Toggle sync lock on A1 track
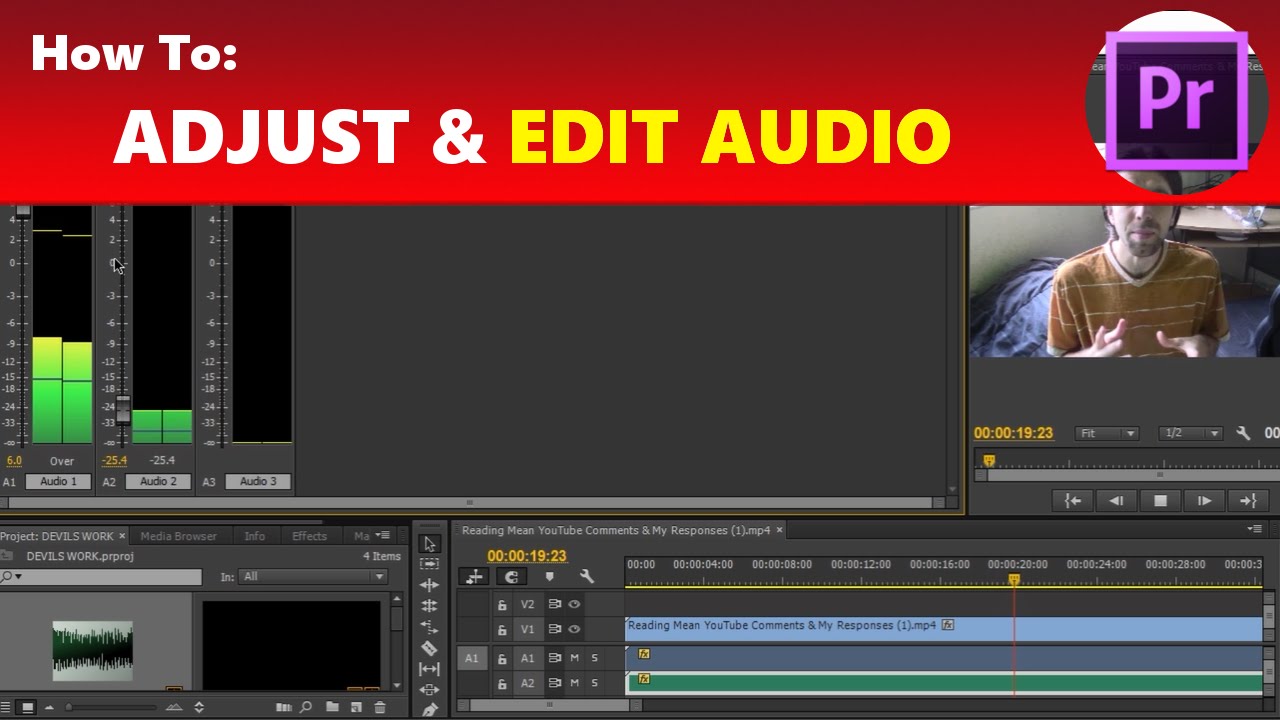1280x720 pixels. (x=554, y=658)
